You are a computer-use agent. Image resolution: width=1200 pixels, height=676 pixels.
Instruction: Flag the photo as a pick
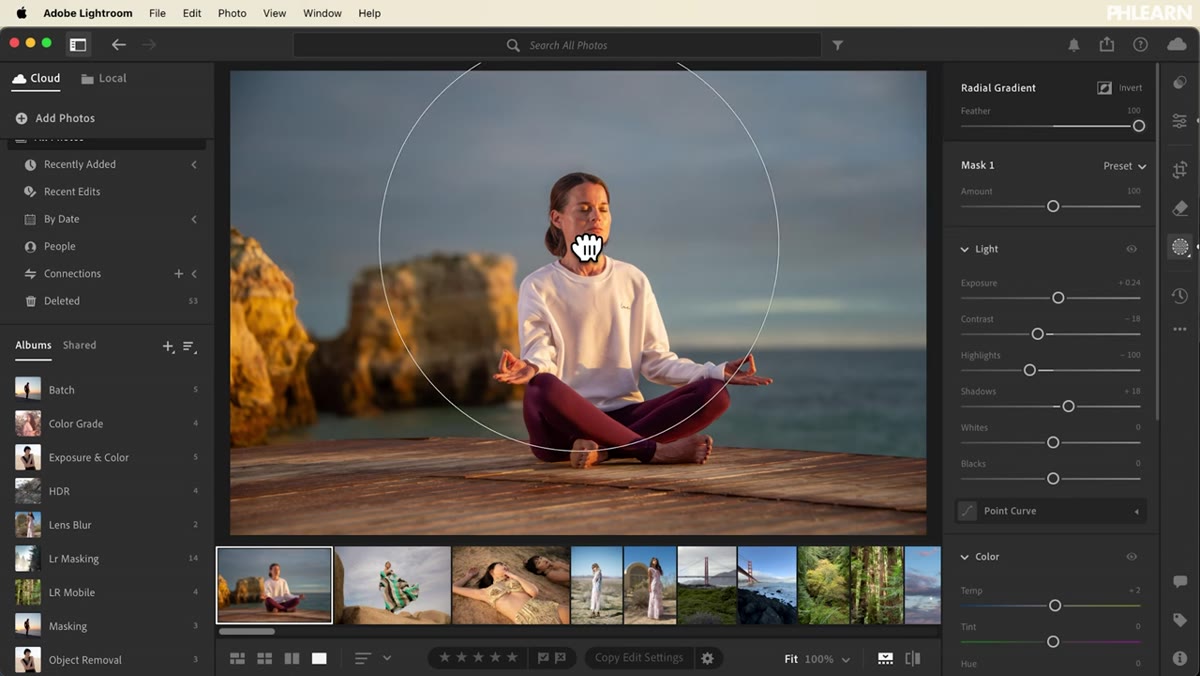(543, 658)
